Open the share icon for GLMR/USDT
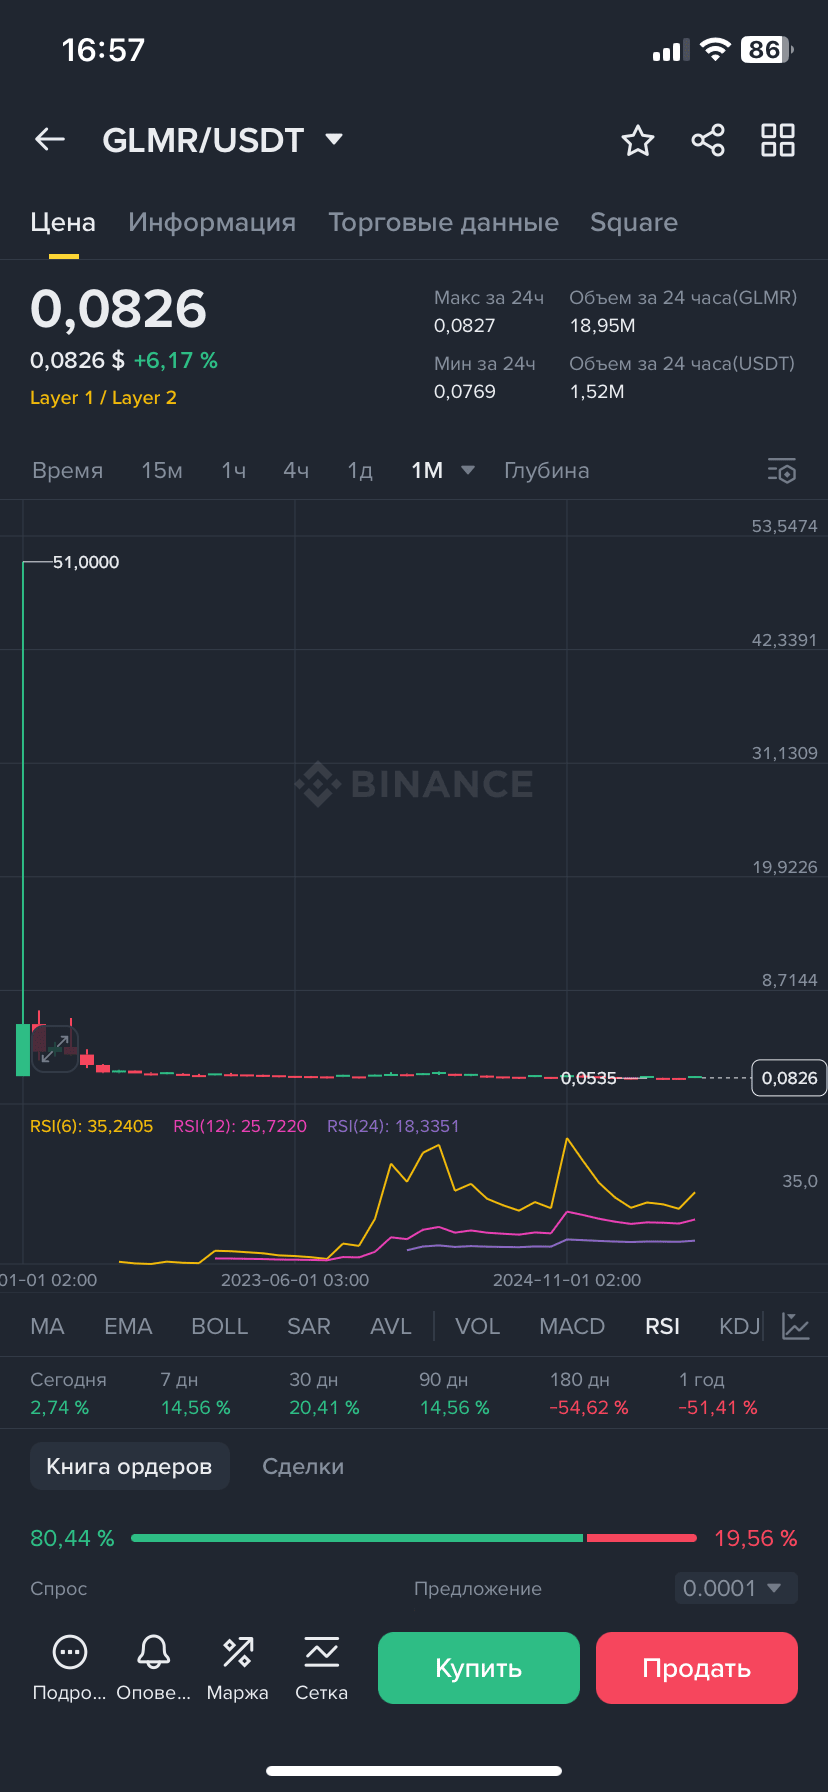This screenshot has width=828, height=1792. [x=707, y=140]
